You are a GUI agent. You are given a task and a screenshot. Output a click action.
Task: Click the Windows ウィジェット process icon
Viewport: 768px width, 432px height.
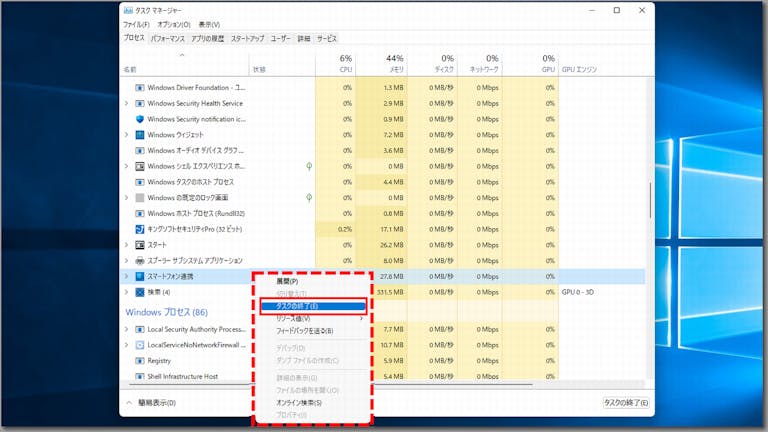(x=140, y=135)
